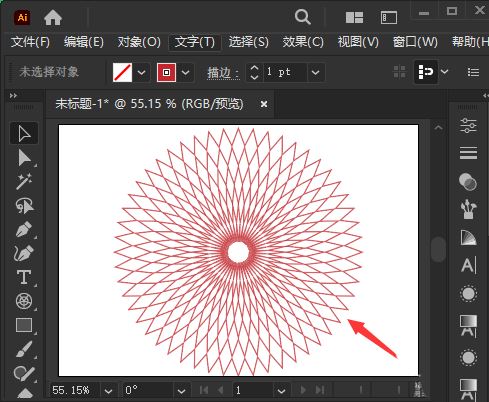489x402 pixels.
Task: Toggle the snap alignment magnet button
Action: pos(426,72)
